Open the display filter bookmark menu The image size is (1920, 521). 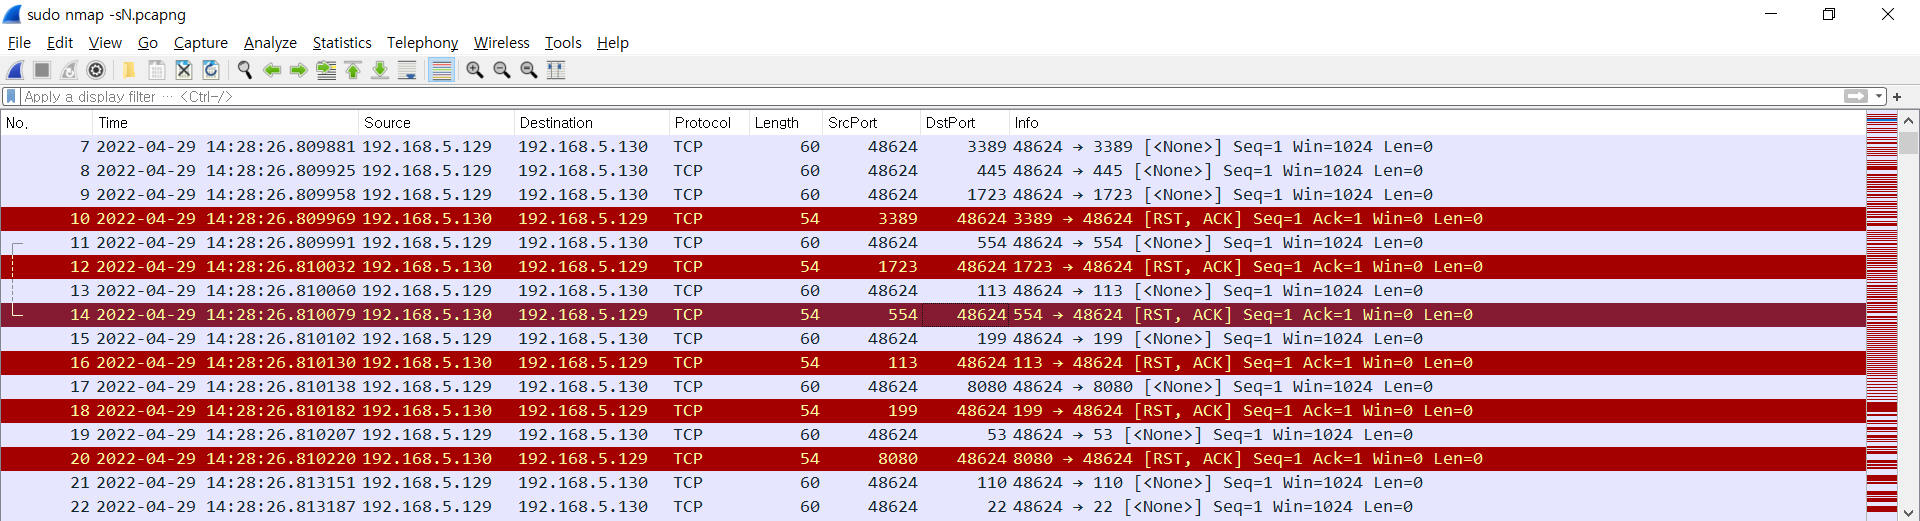click(11, 97)
